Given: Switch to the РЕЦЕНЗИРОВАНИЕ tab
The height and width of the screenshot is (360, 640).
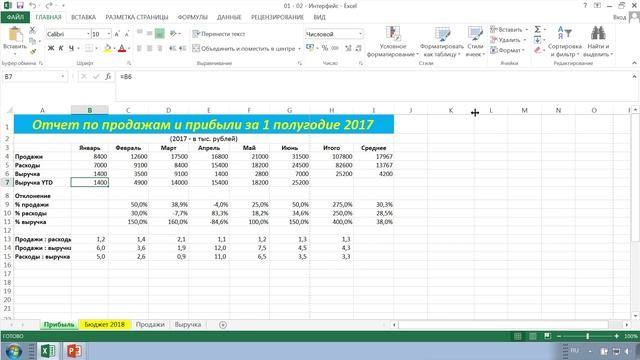Looking at the screenshot, I should (x=277, y=17).
